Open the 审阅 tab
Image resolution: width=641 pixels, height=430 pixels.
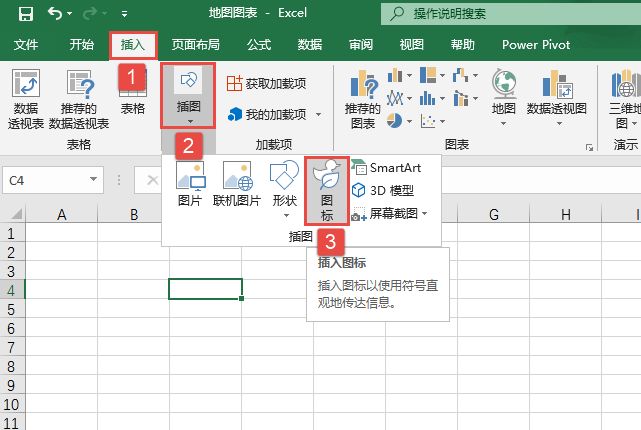point(361,44)
